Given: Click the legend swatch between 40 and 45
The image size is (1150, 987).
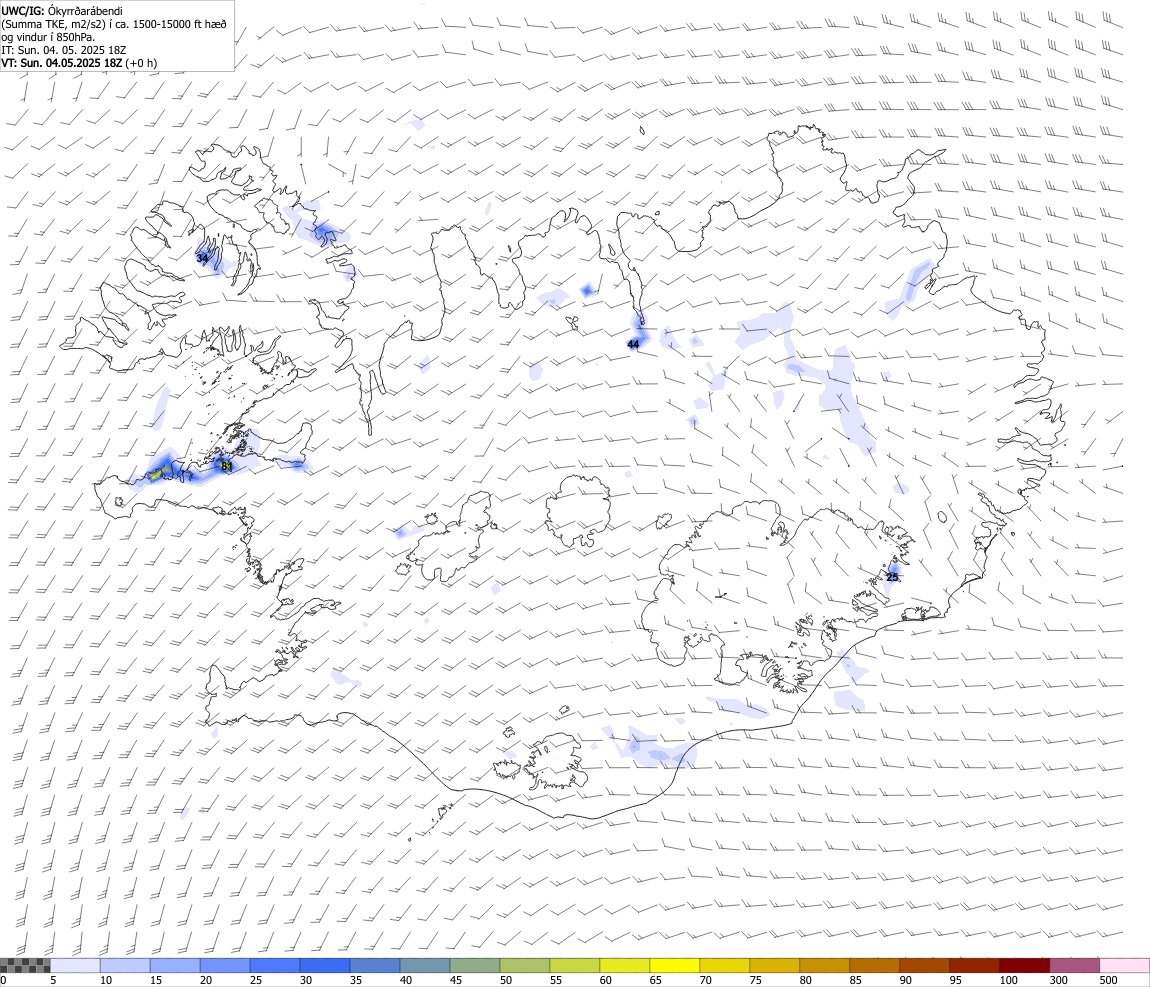Looking at the screenshot, I should (x=425, y=965).
